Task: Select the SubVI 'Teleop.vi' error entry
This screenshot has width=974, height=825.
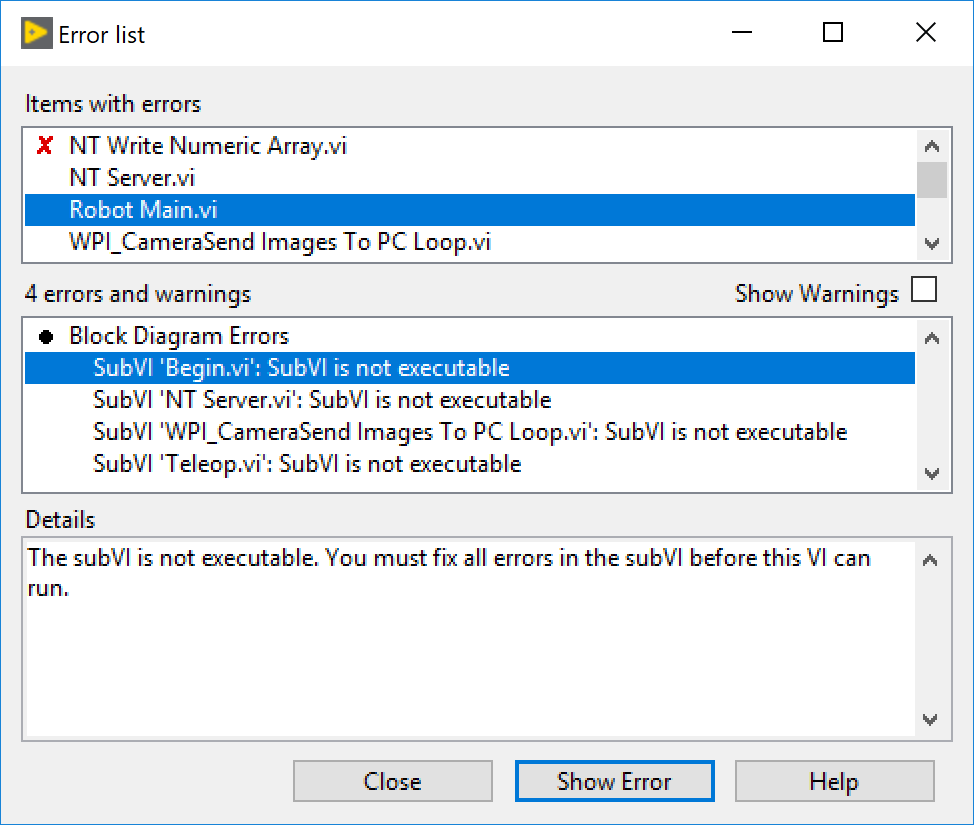Action: click(470, 464)
